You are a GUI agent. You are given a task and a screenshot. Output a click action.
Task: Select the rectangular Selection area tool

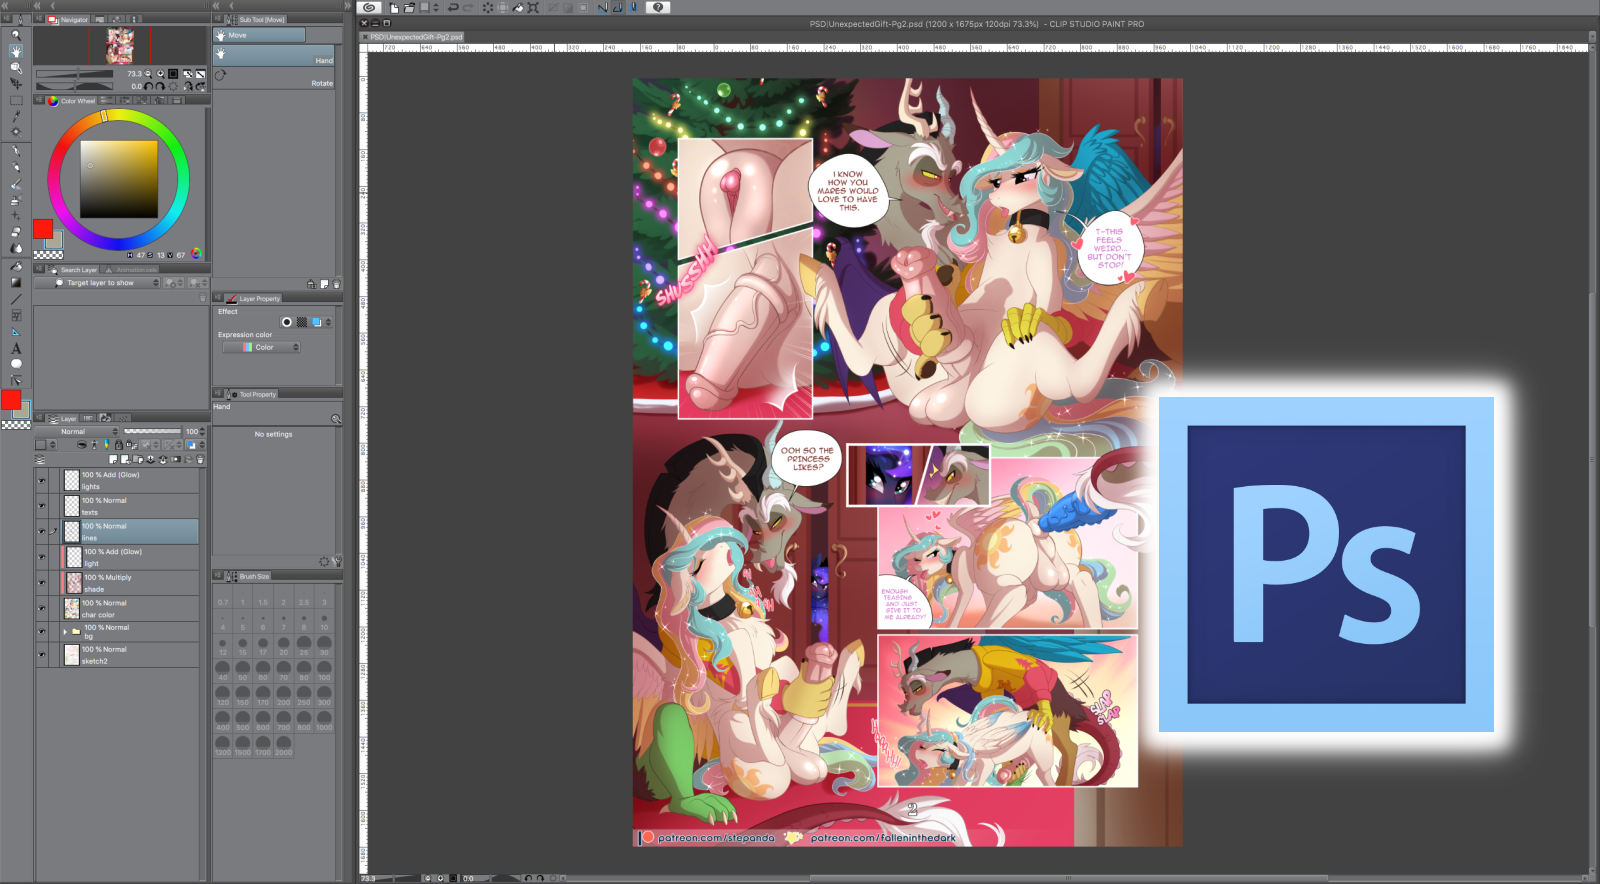coord(16,100)
